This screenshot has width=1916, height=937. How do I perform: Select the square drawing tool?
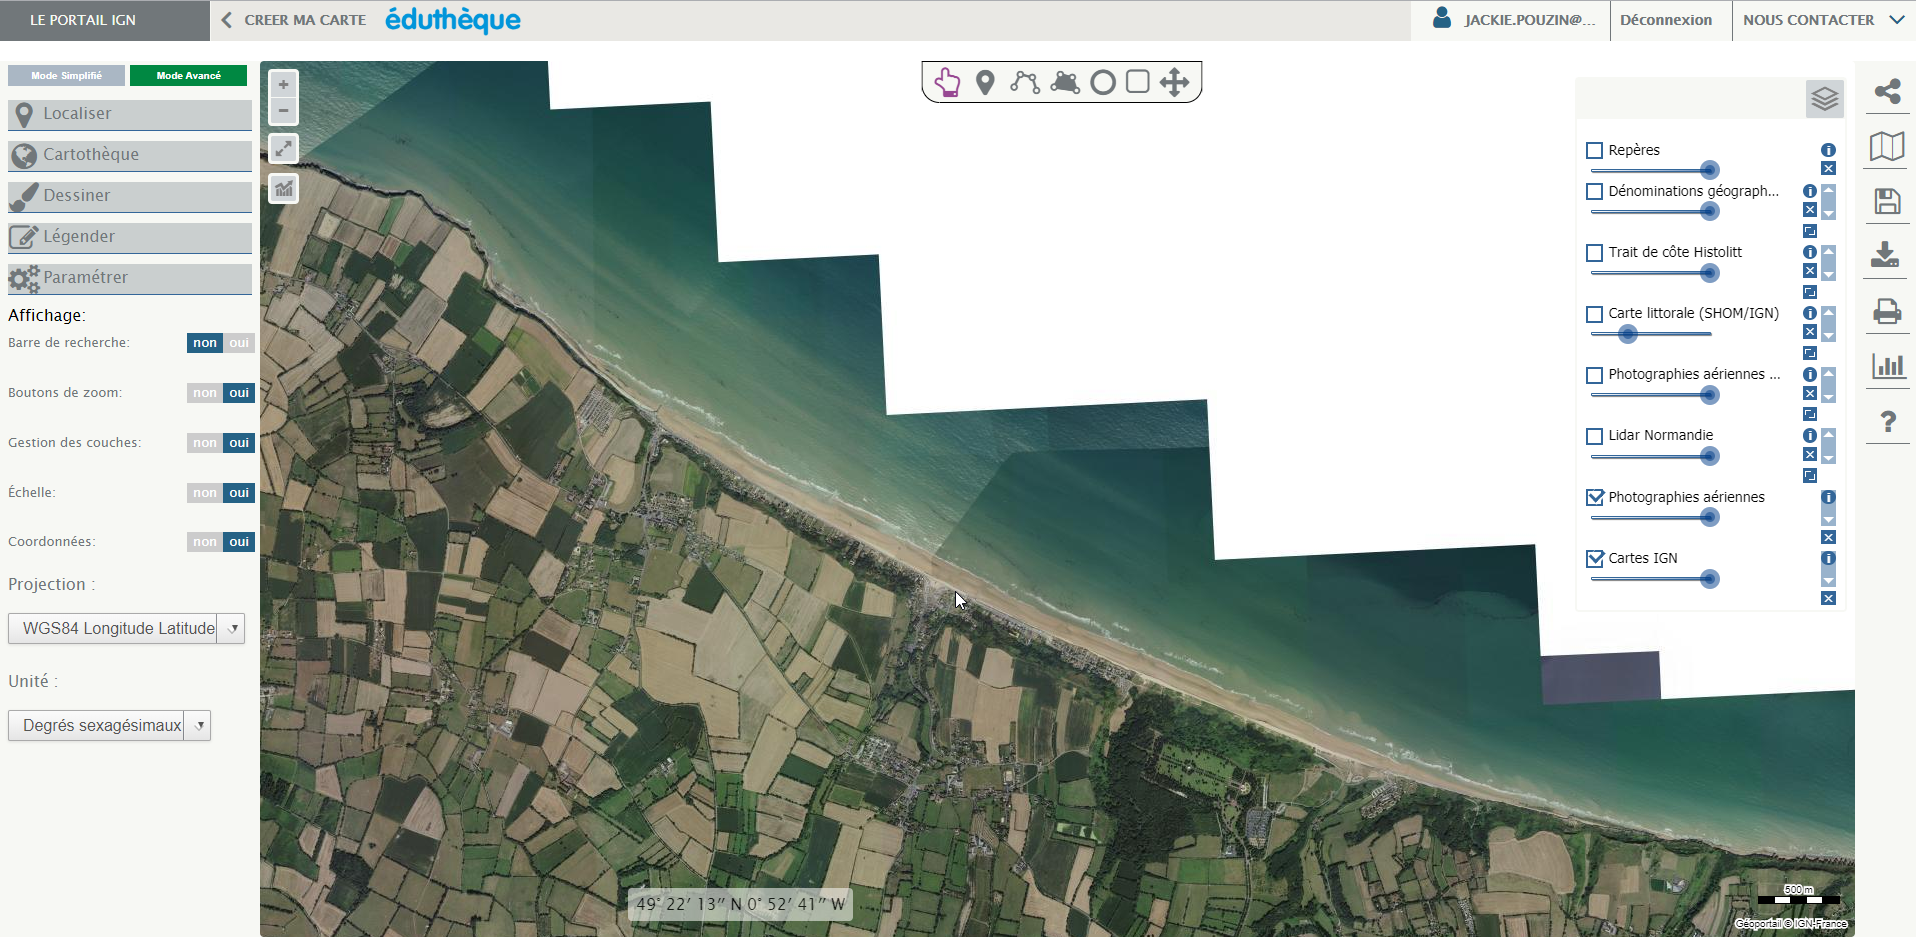[1138, 81]
